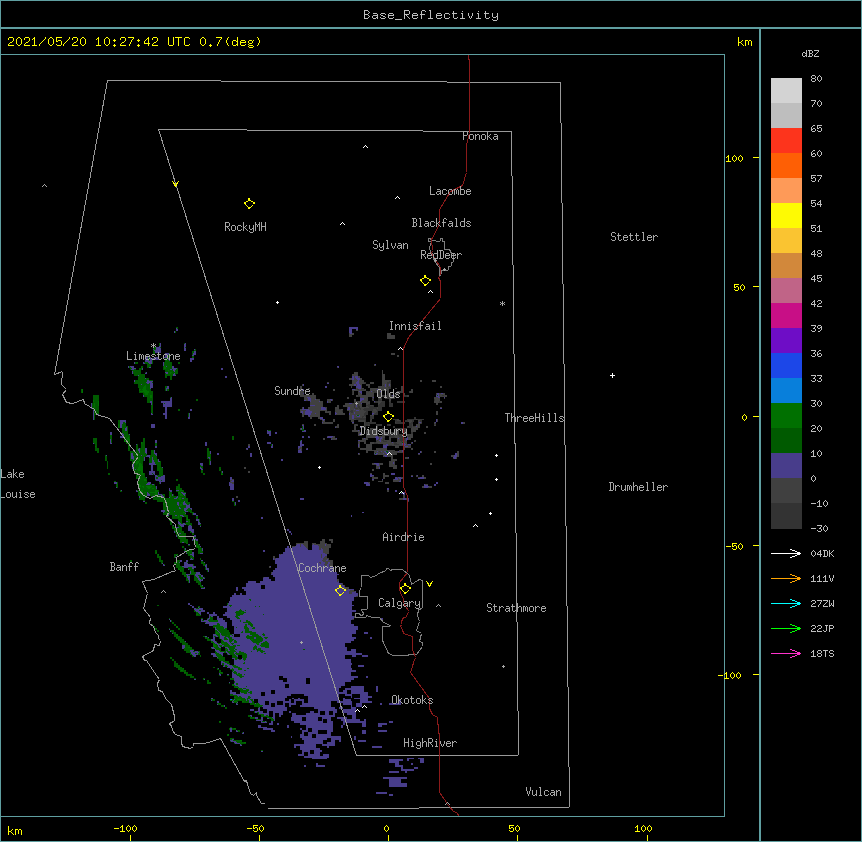Click the cyan 27ZW arrow in legend
Image resolution: width=862 pixels, height=842 pixels.
click(x=786, y=603)
